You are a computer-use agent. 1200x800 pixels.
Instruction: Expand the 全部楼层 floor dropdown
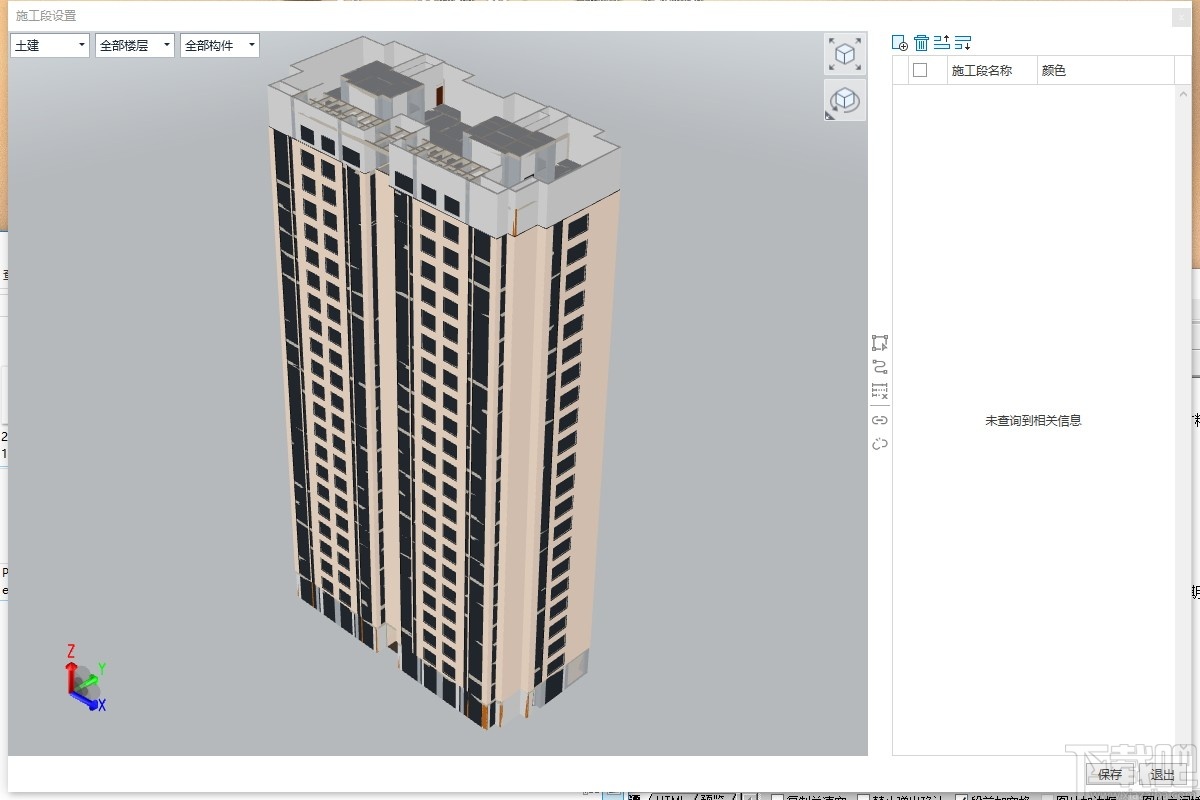(134, 45)
